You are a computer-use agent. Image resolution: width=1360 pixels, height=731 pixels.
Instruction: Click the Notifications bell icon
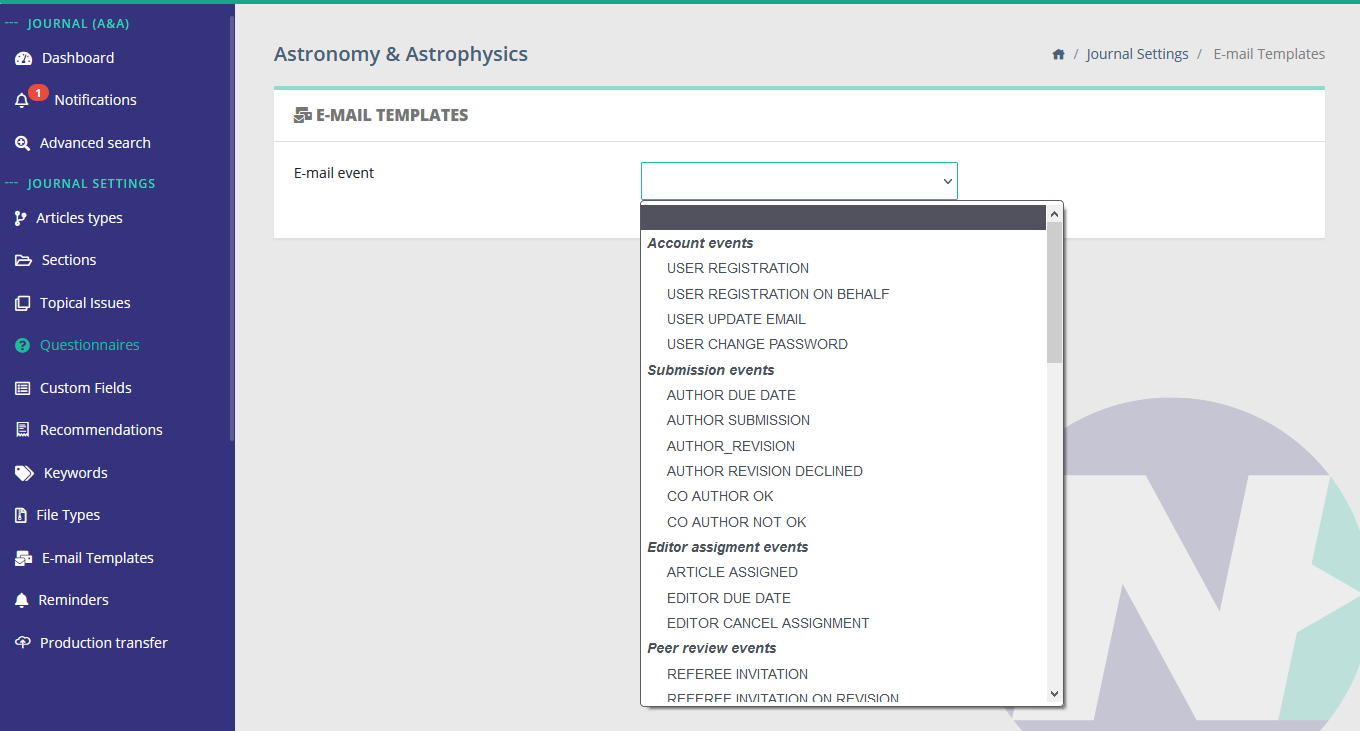click(x=22, y=101)
